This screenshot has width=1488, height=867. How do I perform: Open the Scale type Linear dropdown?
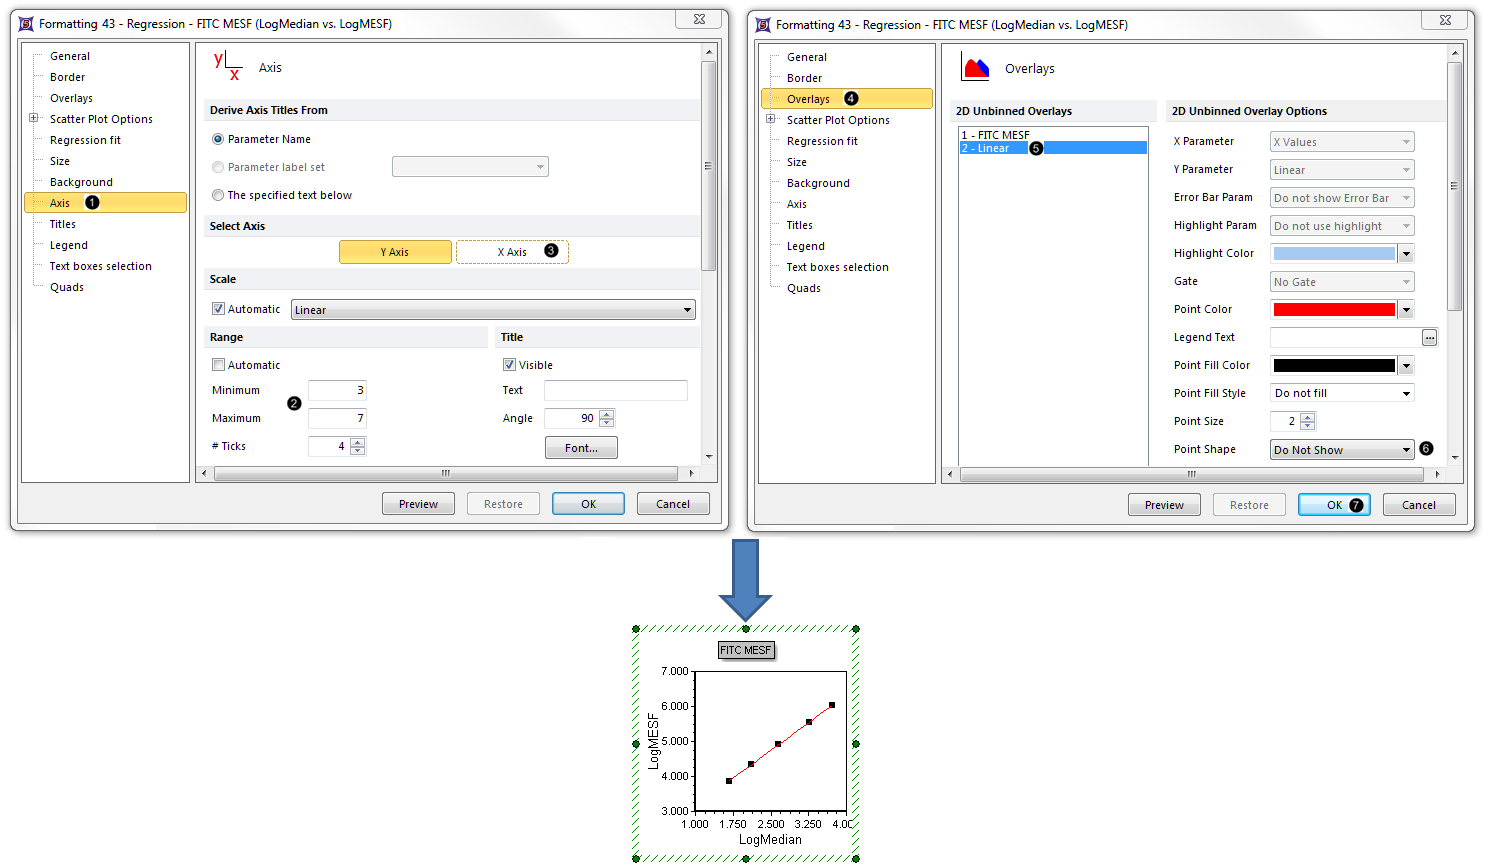tap(493, 310)
